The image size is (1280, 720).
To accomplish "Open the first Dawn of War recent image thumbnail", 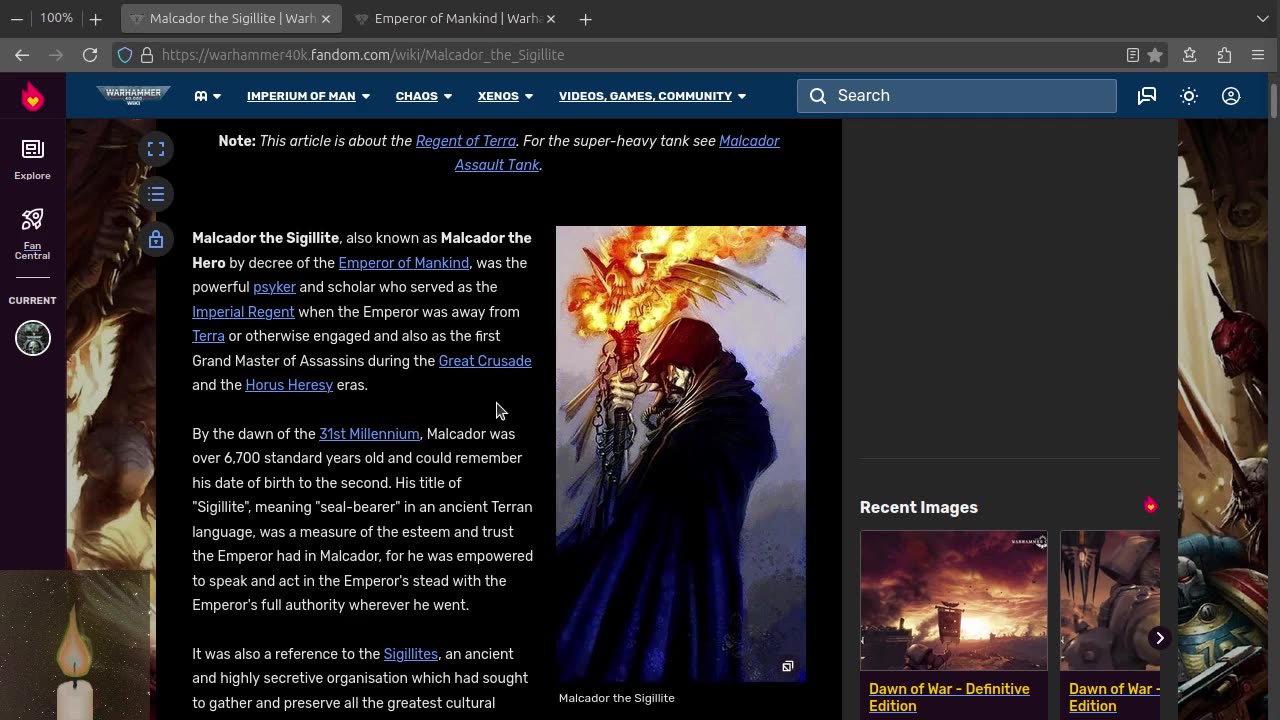I will (954, 600).
